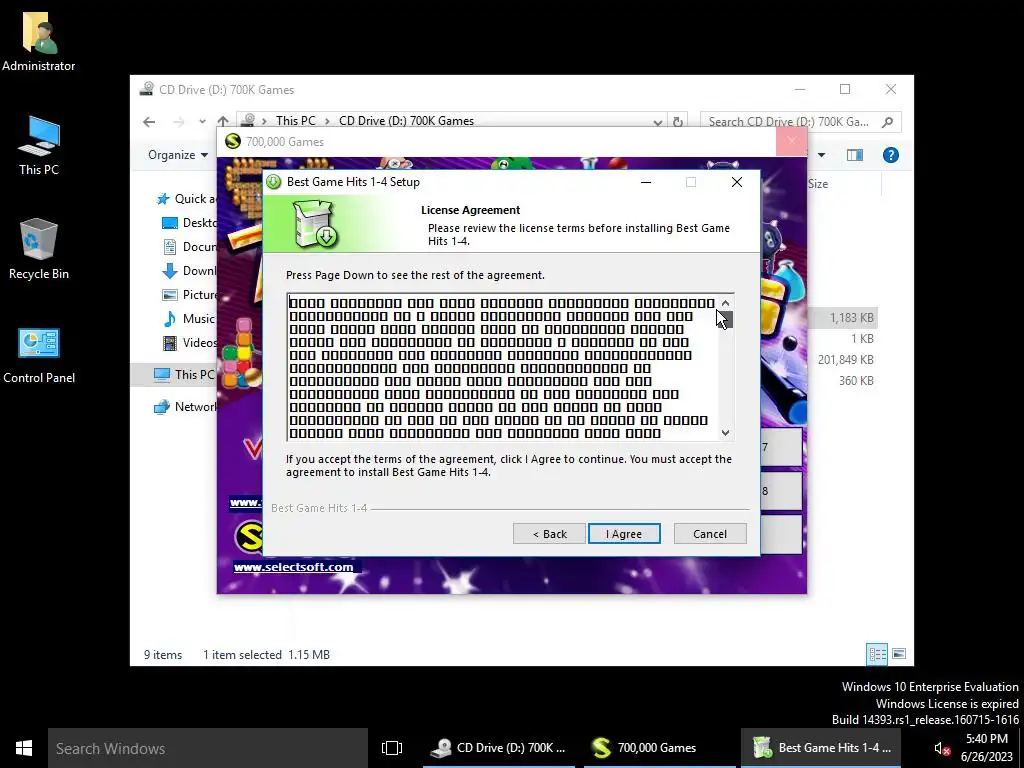Expand the address bar history dropdown
The image size is (1024, 768).
tap(658, 121)
